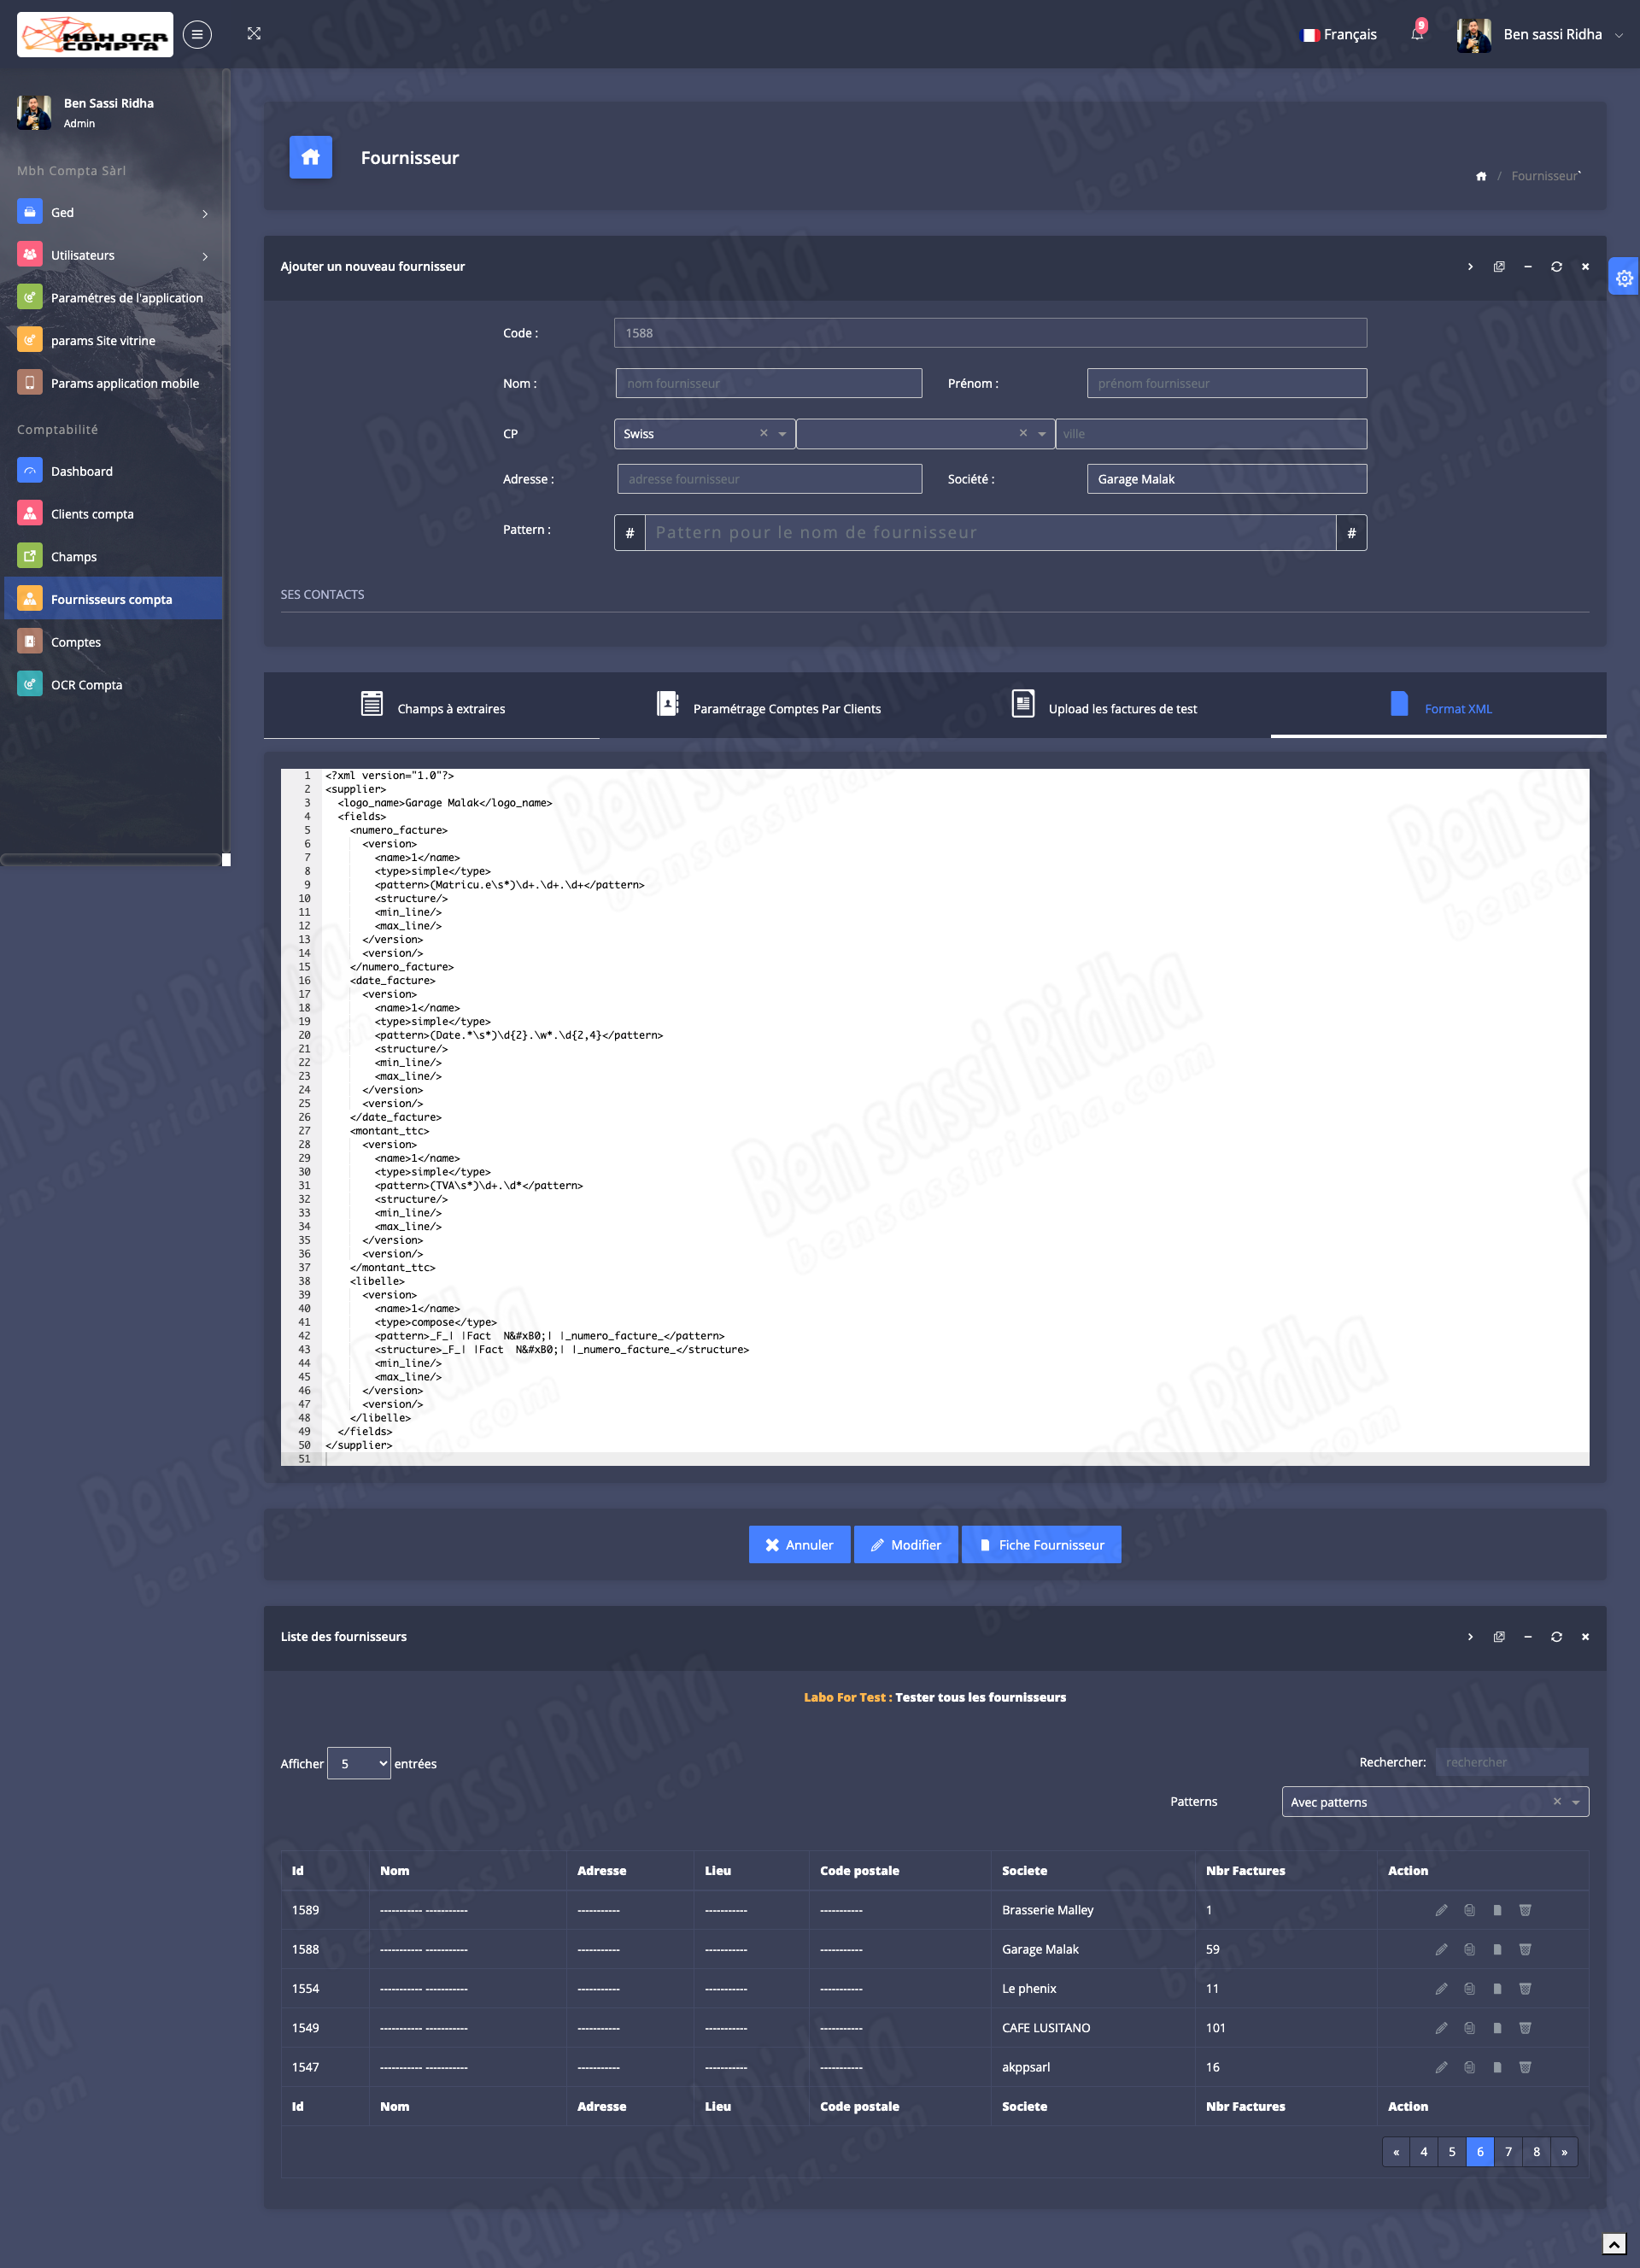Open the blue settings gear on right edge
Screen dimensions: 1640x2268
click(1624, 278)
